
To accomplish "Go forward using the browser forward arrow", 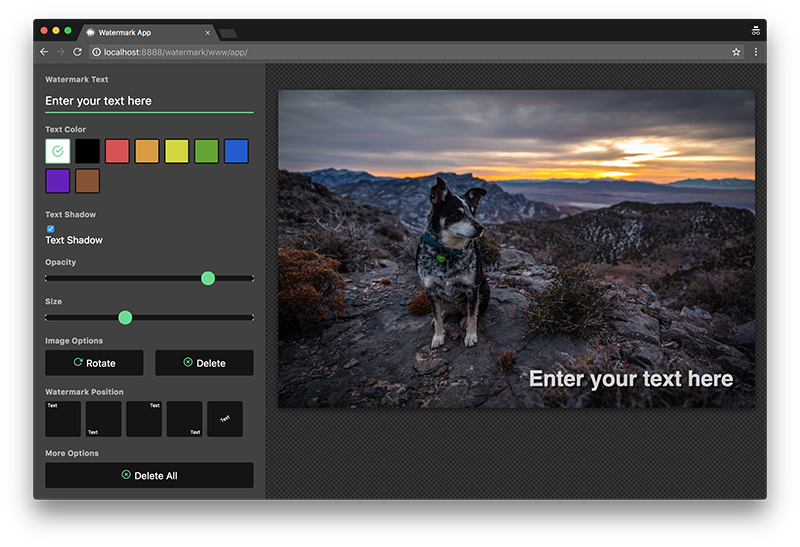I will click(61, 52).
